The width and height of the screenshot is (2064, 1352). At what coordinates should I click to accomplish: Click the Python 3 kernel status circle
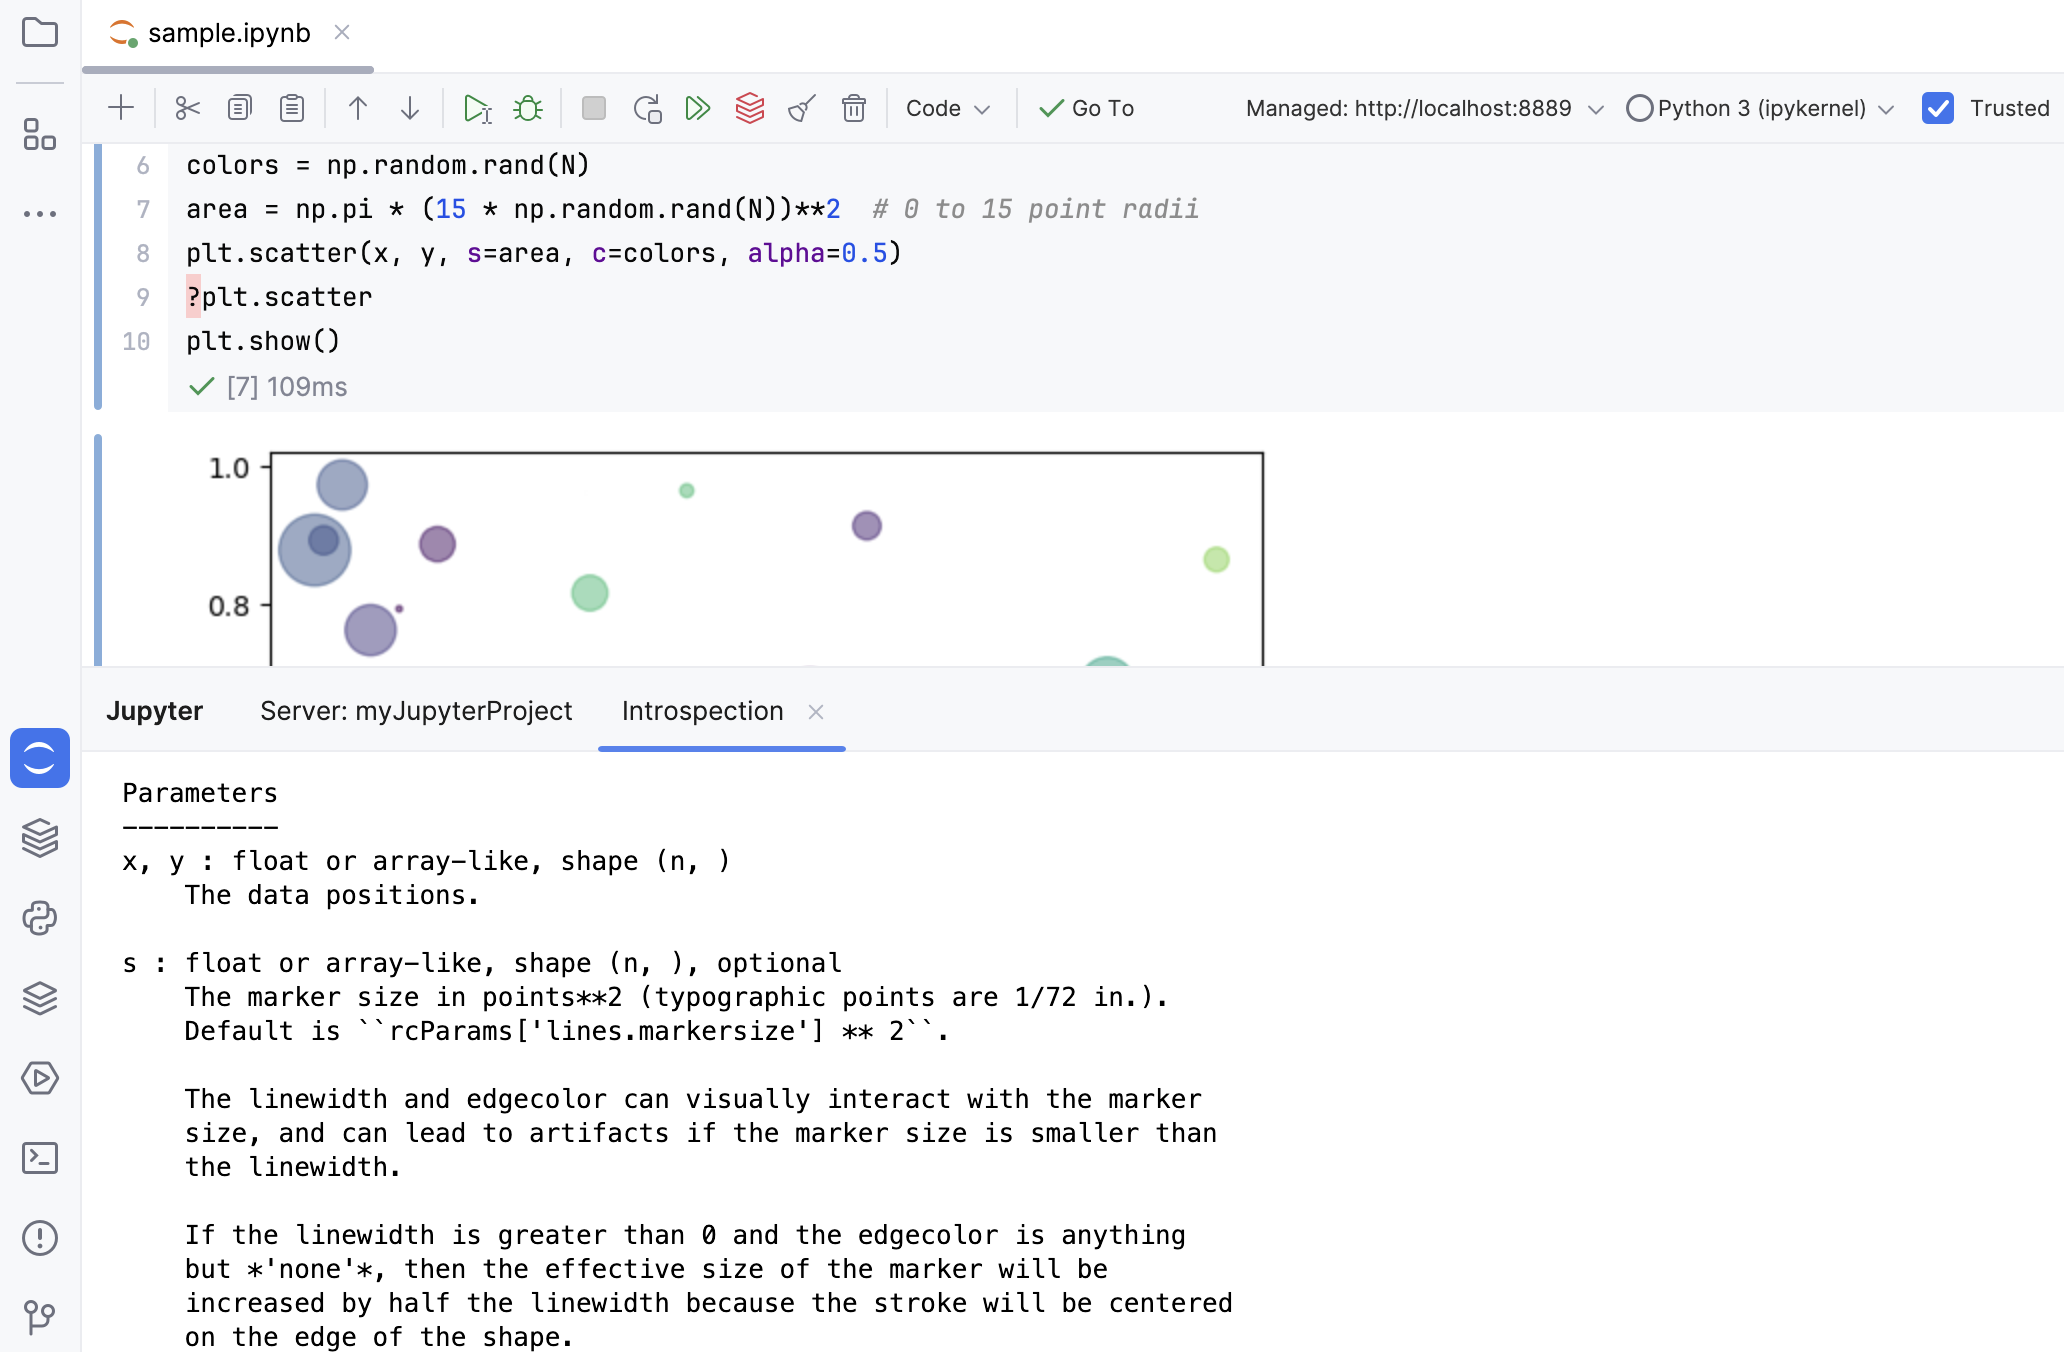coord(1639,108)
